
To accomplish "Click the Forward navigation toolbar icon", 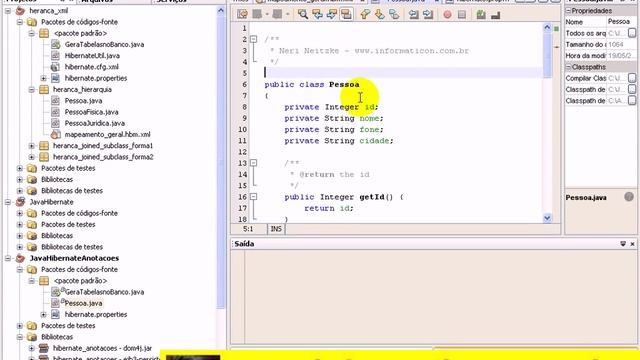I will click(x=278, y=15).
